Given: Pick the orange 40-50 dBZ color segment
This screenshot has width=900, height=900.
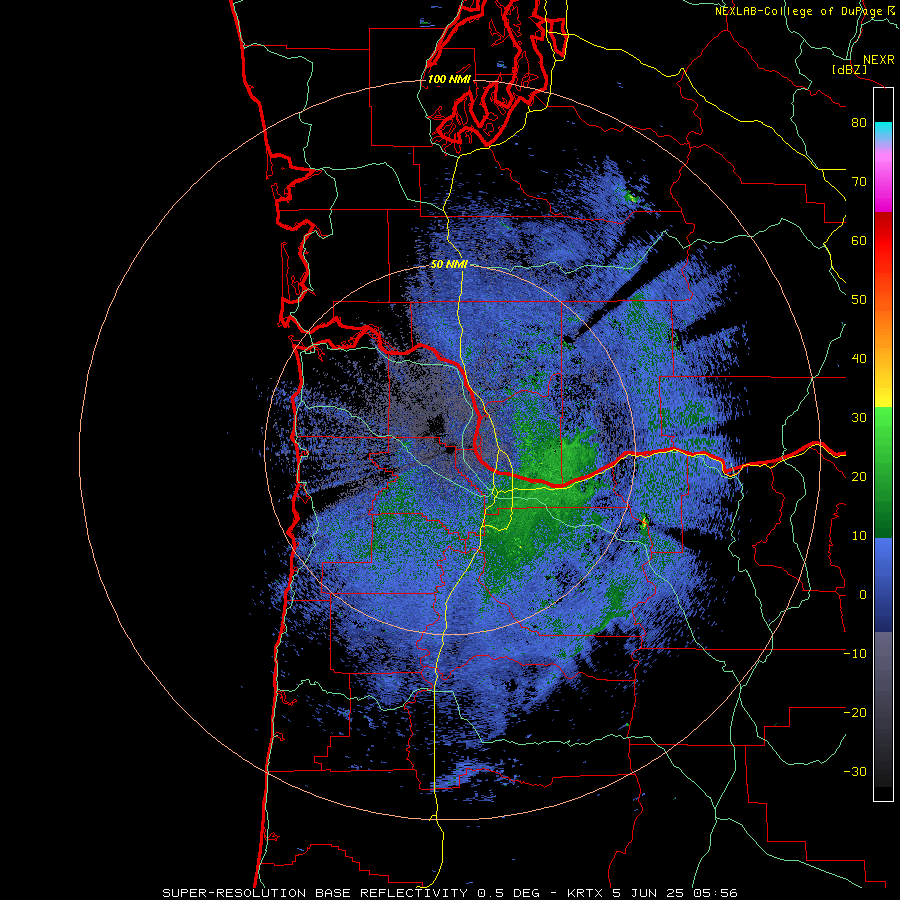Looking at the screenshot, I should (x=883, y=330).
